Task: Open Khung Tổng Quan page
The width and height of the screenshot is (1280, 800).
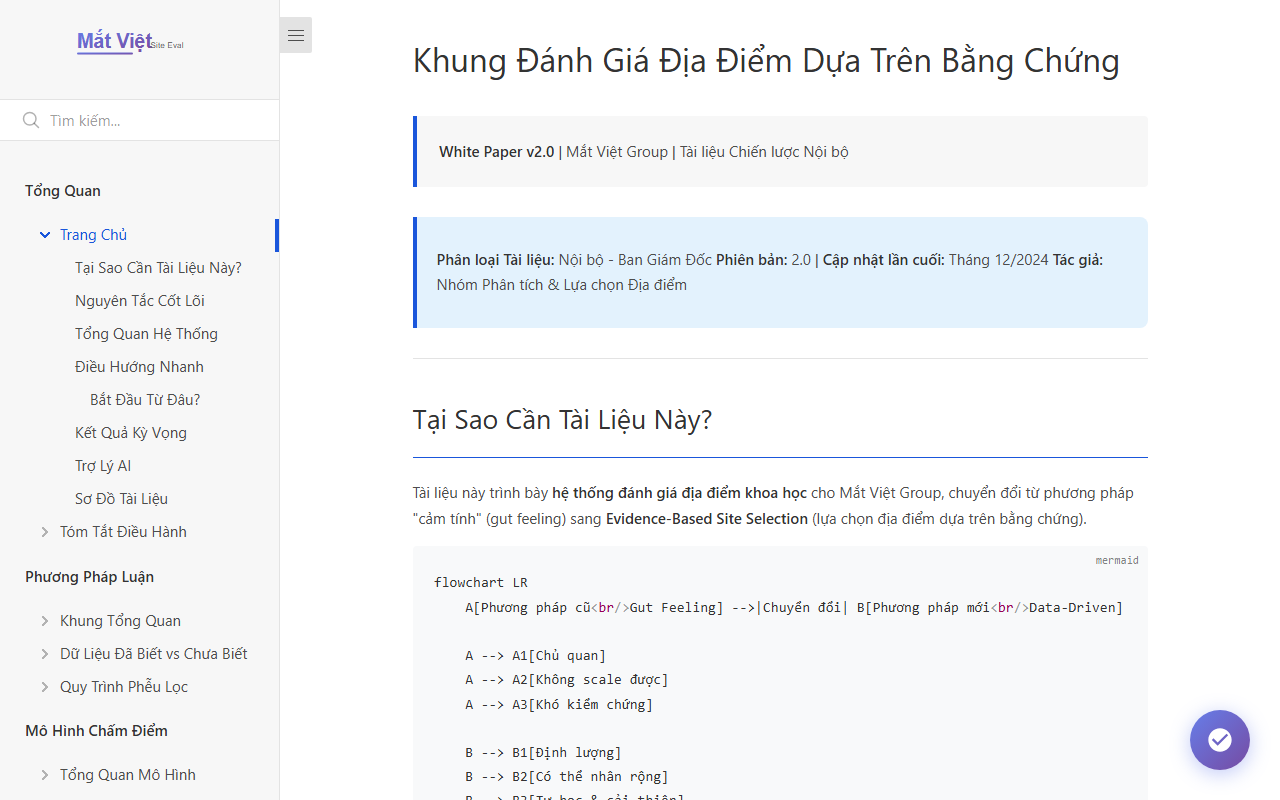Action: [120, 621]
